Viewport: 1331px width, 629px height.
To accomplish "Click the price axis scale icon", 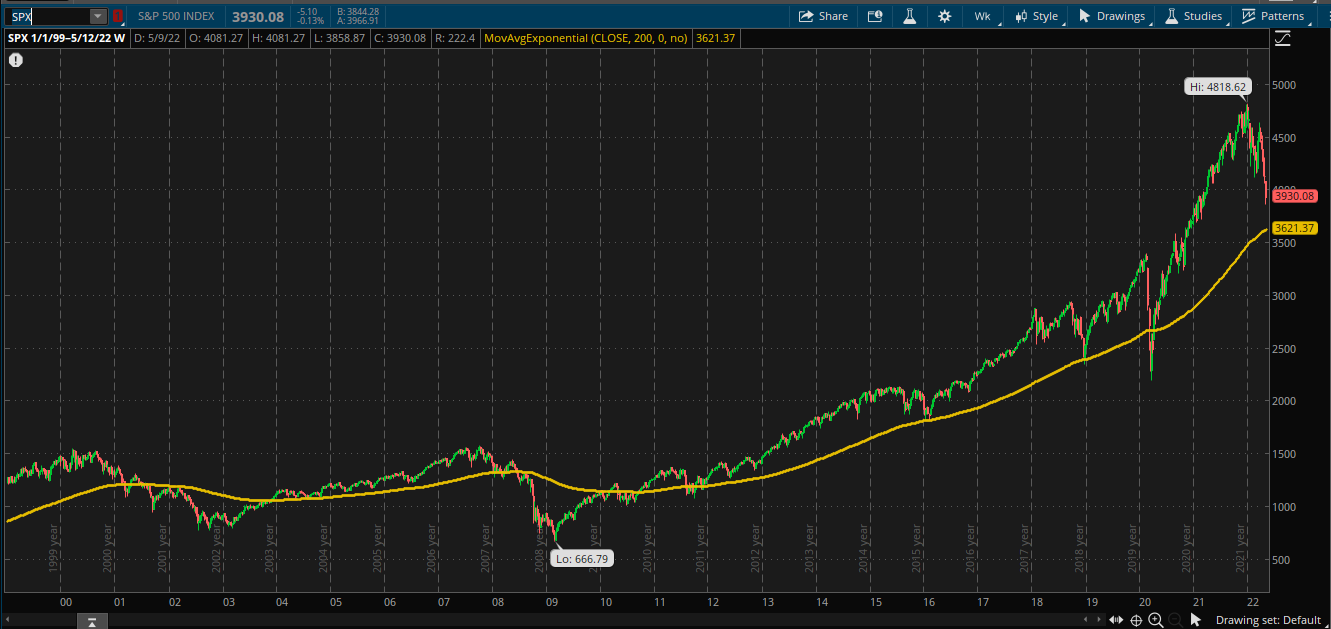I will (1283, 39).
